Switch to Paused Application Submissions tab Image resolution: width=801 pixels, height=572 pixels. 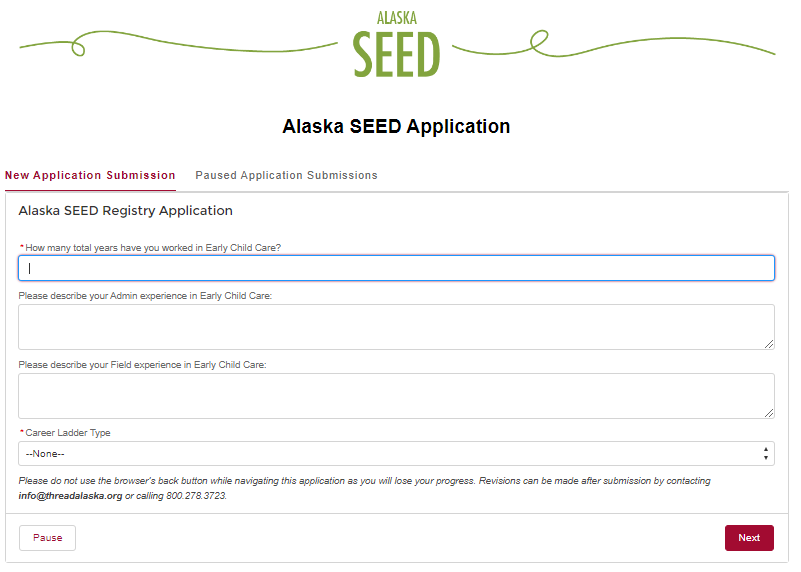pos(286,175)
